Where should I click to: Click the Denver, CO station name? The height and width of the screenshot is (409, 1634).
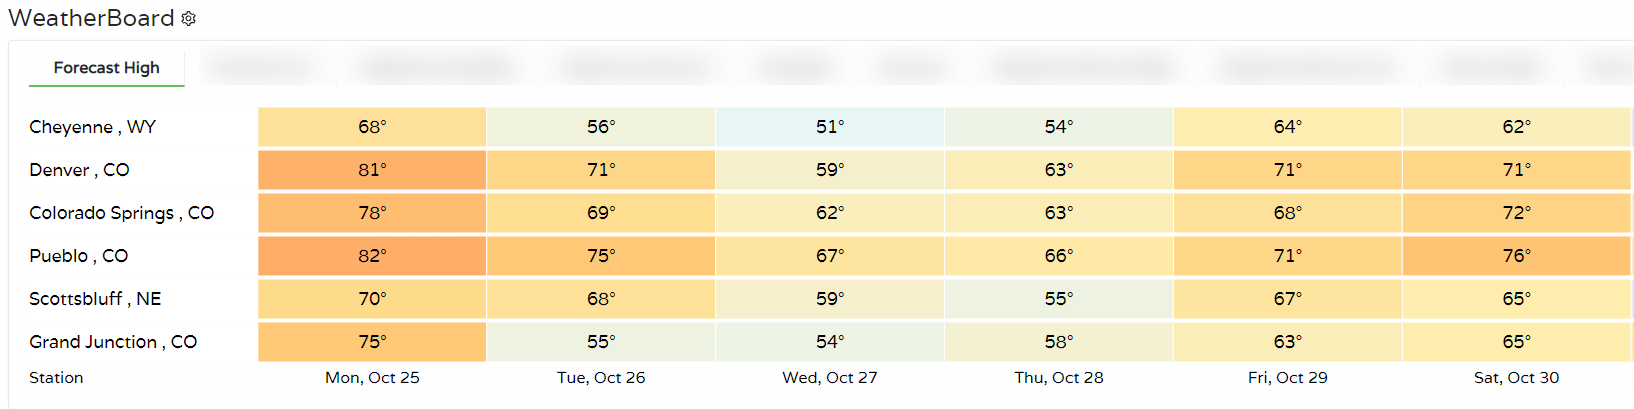click(79, 170)
